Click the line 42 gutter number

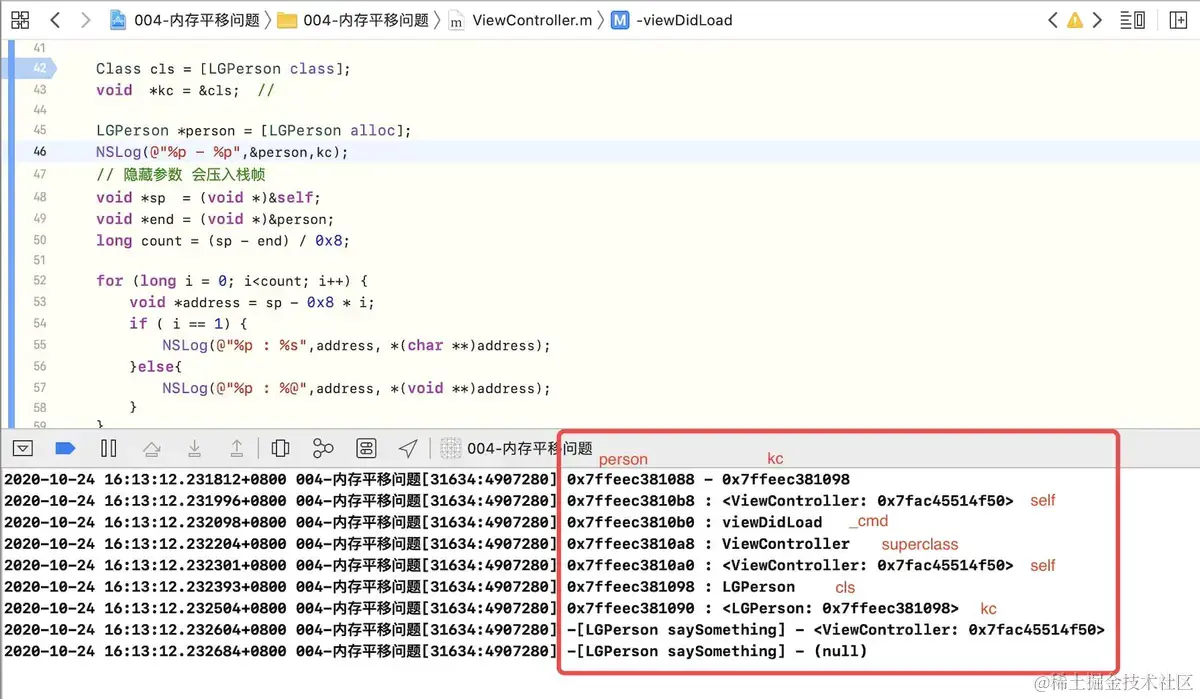pyautogui.click(x=39, y=68)
